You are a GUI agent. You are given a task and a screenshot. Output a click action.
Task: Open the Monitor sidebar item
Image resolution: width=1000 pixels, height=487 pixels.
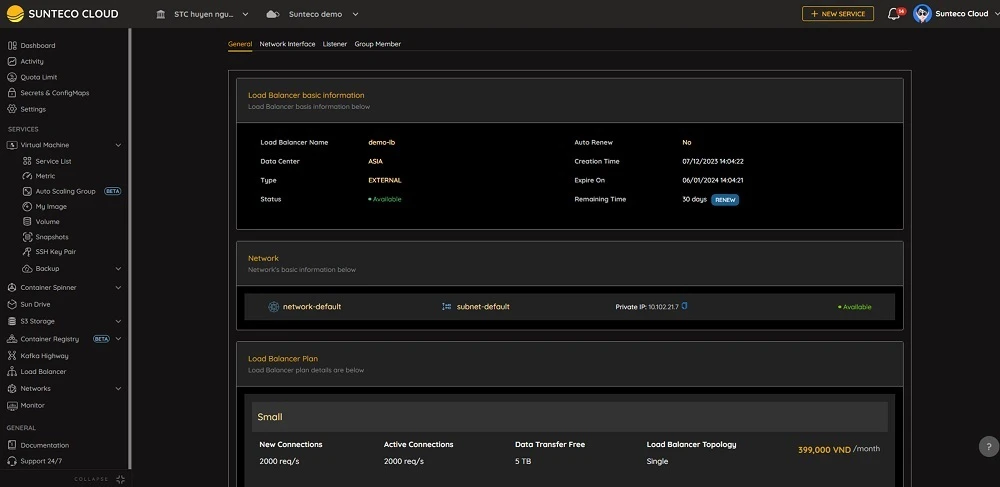33,406
